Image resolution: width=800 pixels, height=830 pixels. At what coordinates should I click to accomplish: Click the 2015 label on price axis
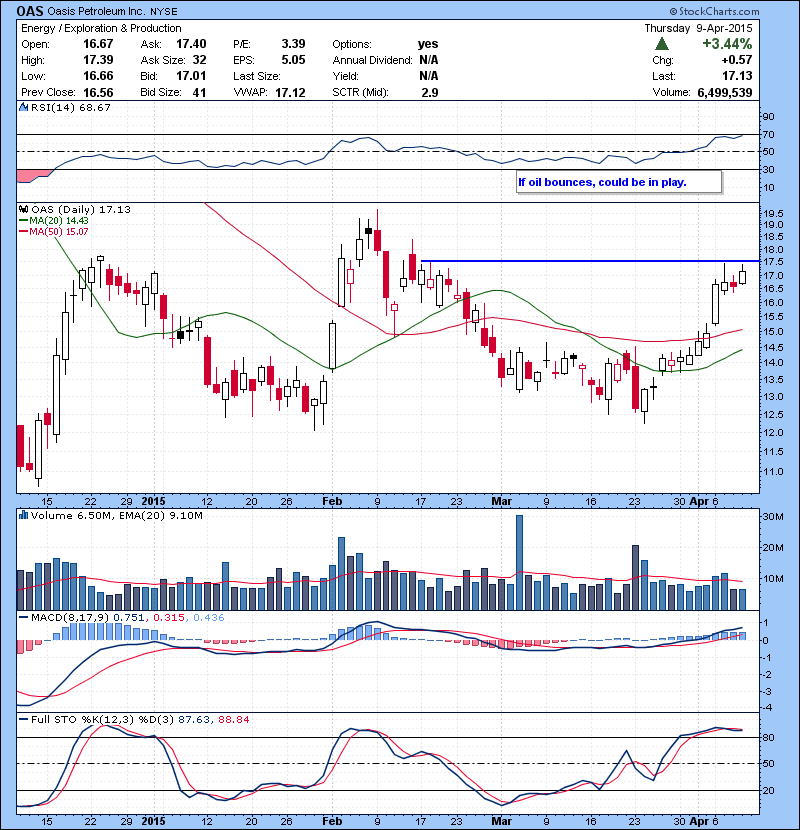pyautogui.click(x=154, y=501)
